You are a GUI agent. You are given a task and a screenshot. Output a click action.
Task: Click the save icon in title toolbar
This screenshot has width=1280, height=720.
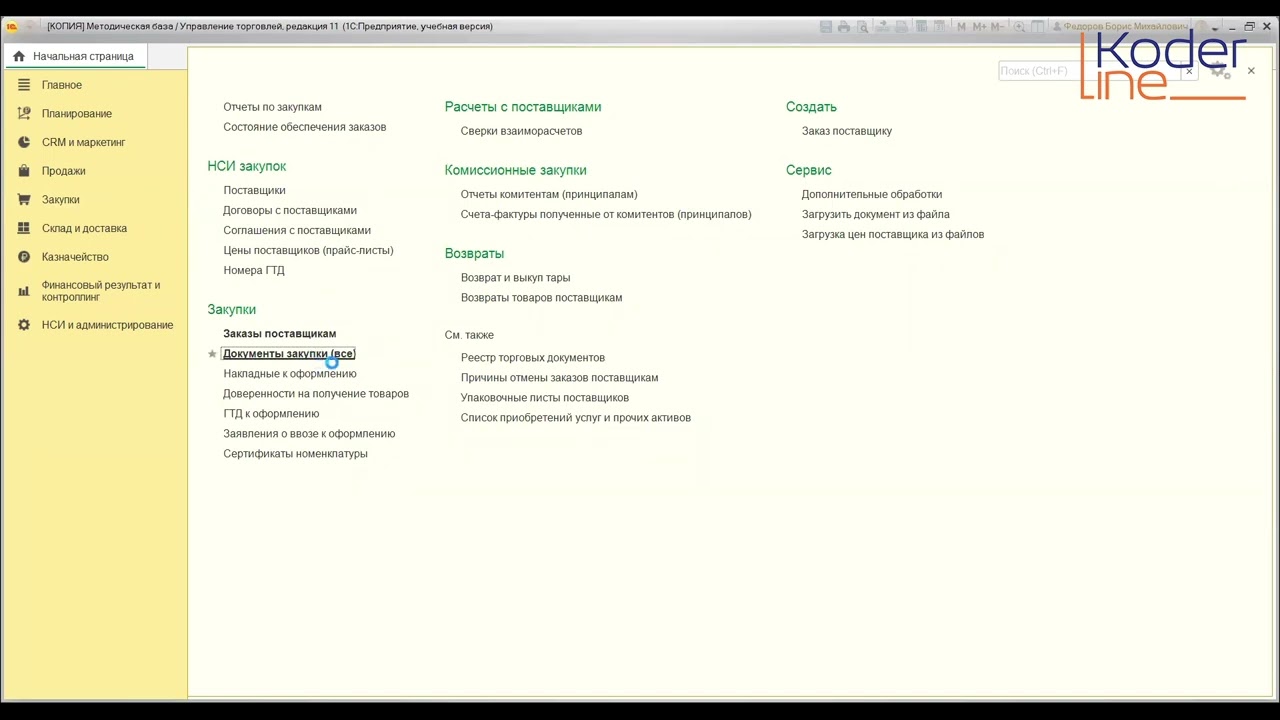coord(826,27)
